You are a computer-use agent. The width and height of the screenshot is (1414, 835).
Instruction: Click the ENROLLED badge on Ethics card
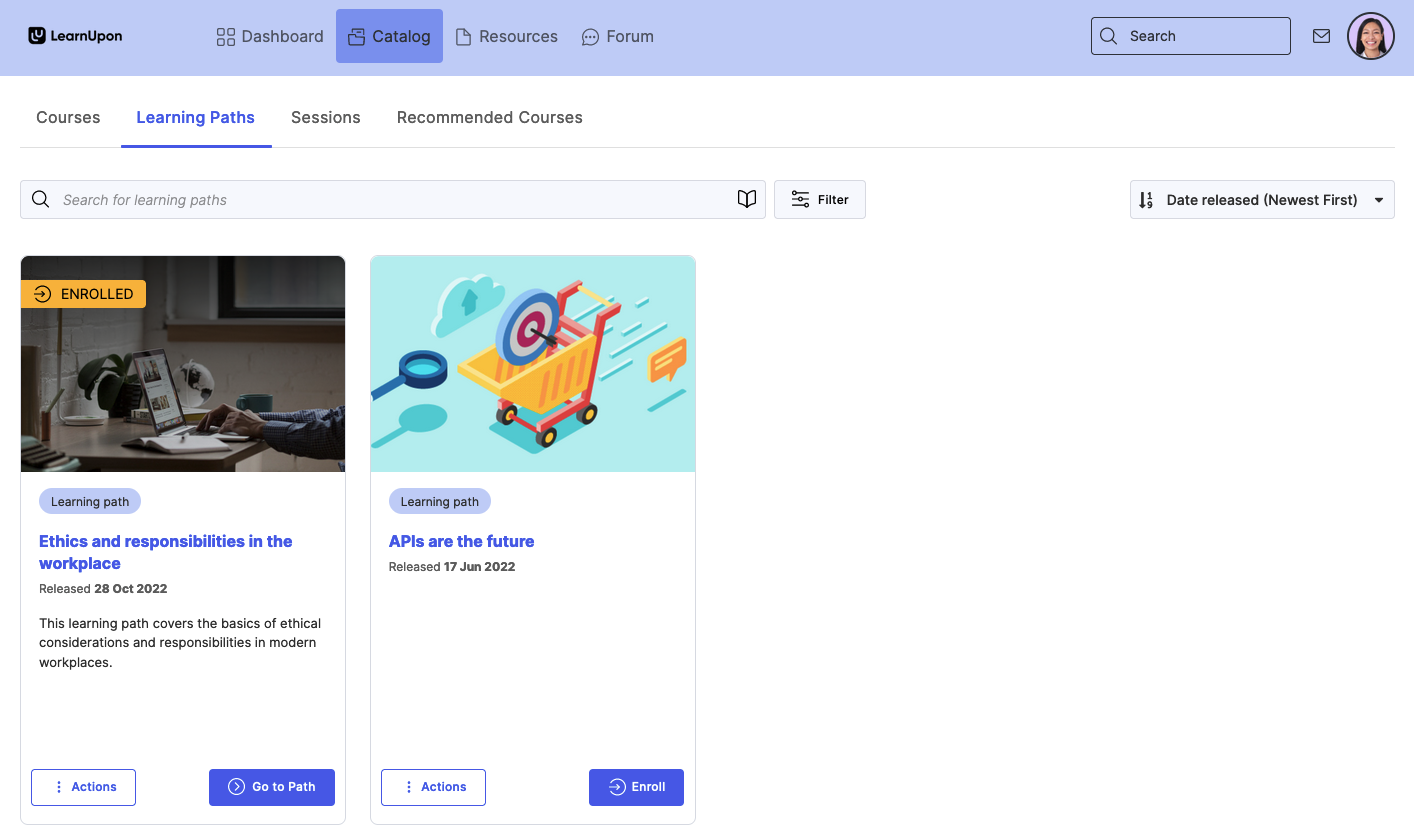(84, 294)
